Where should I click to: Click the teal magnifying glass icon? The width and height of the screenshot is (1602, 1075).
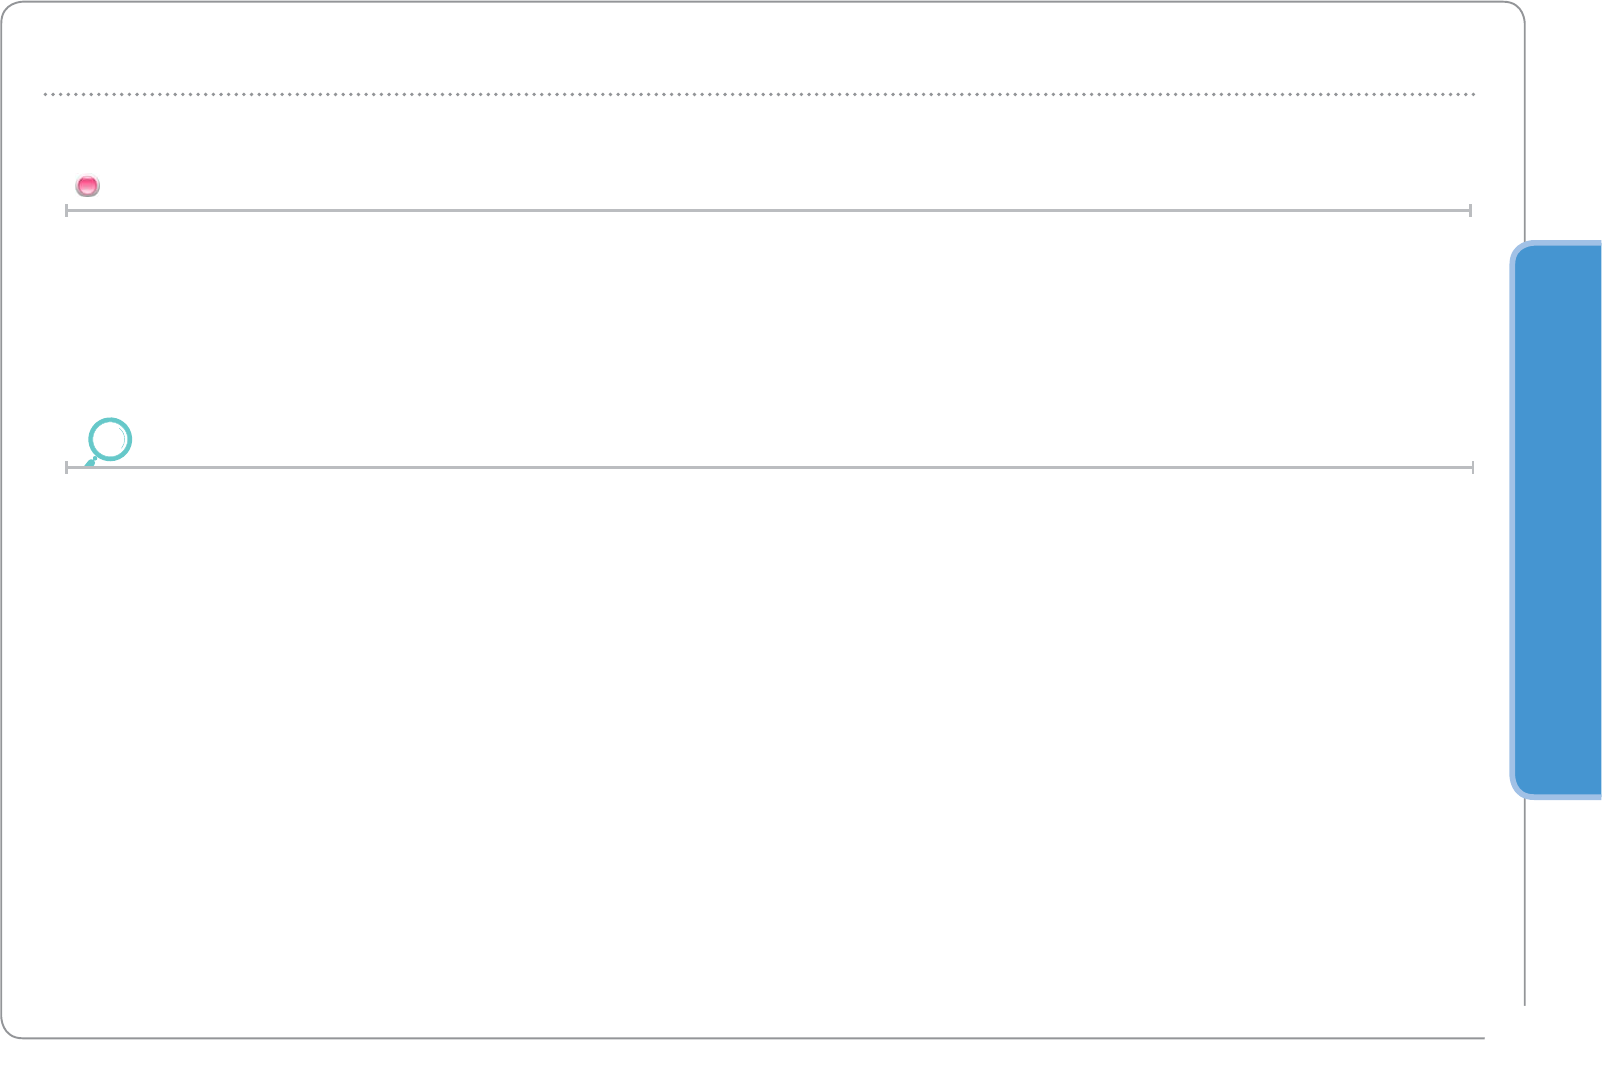coord(109,440)
